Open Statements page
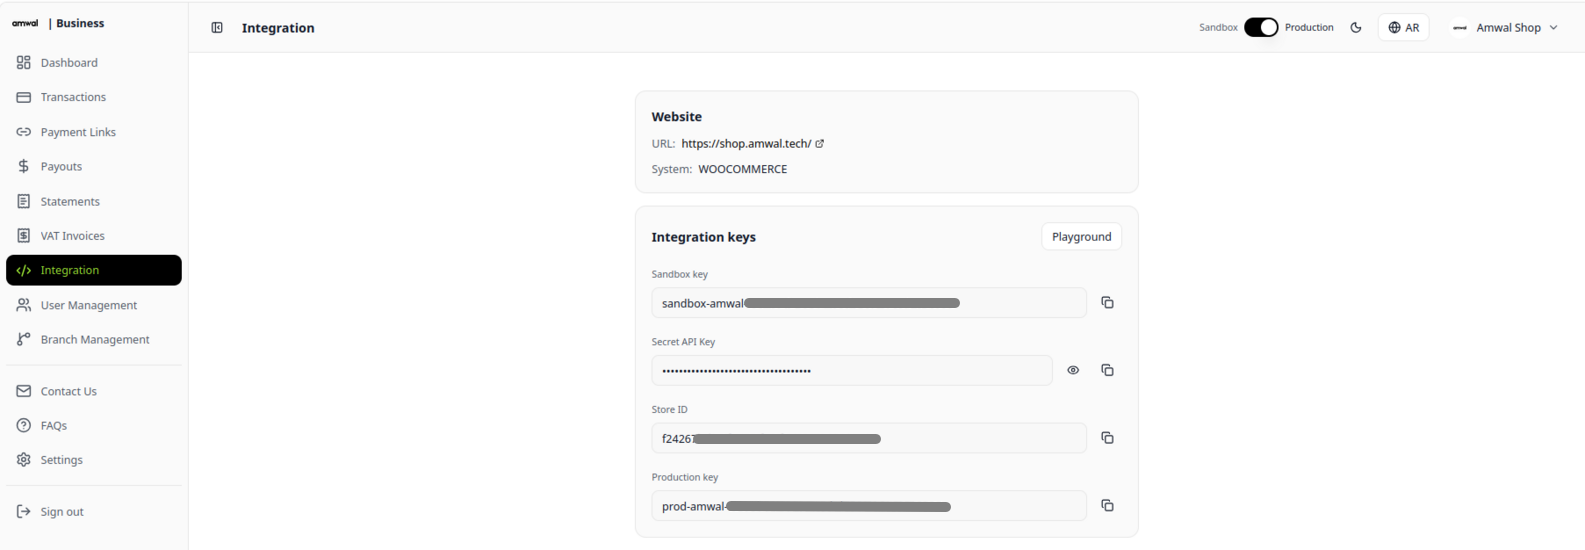 [94, 201]
